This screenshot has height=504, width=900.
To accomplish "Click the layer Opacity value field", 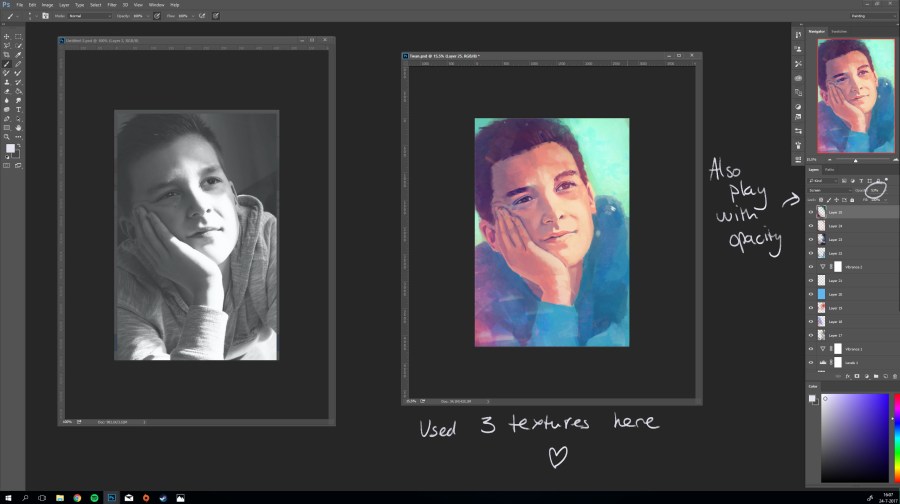I will tap(875, 189).
